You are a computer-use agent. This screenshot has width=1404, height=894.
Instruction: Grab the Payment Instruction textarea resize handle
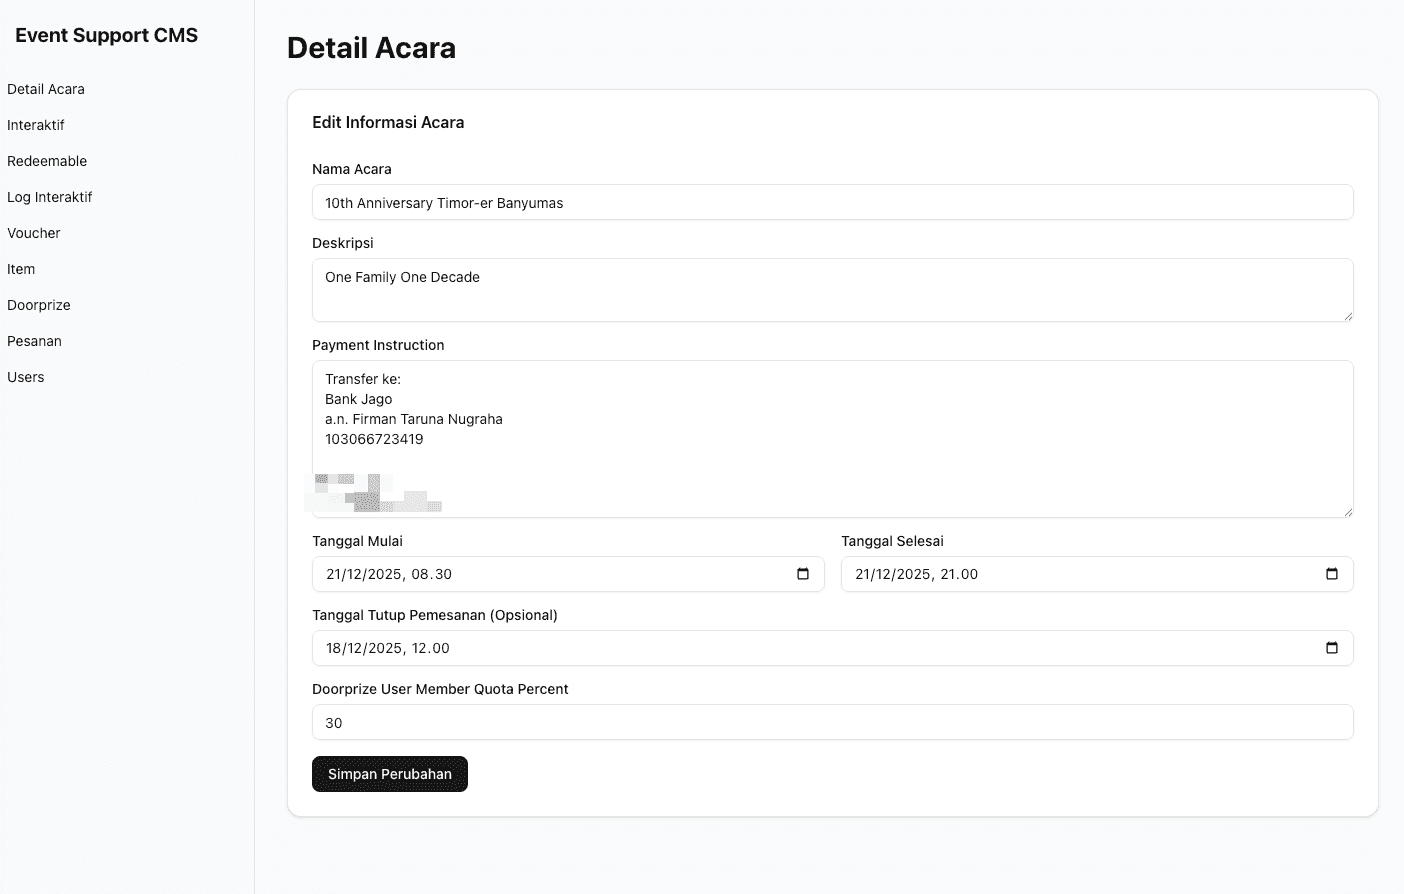(x=1347, y=512)
